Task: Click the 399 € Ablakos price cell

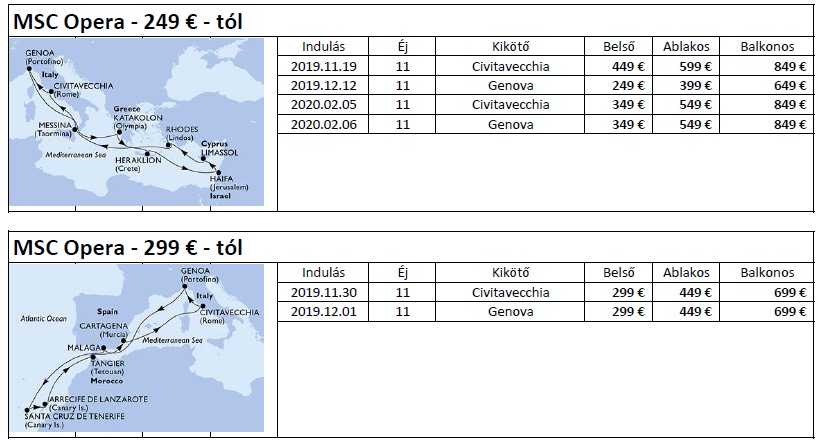Action: (695, 86)
